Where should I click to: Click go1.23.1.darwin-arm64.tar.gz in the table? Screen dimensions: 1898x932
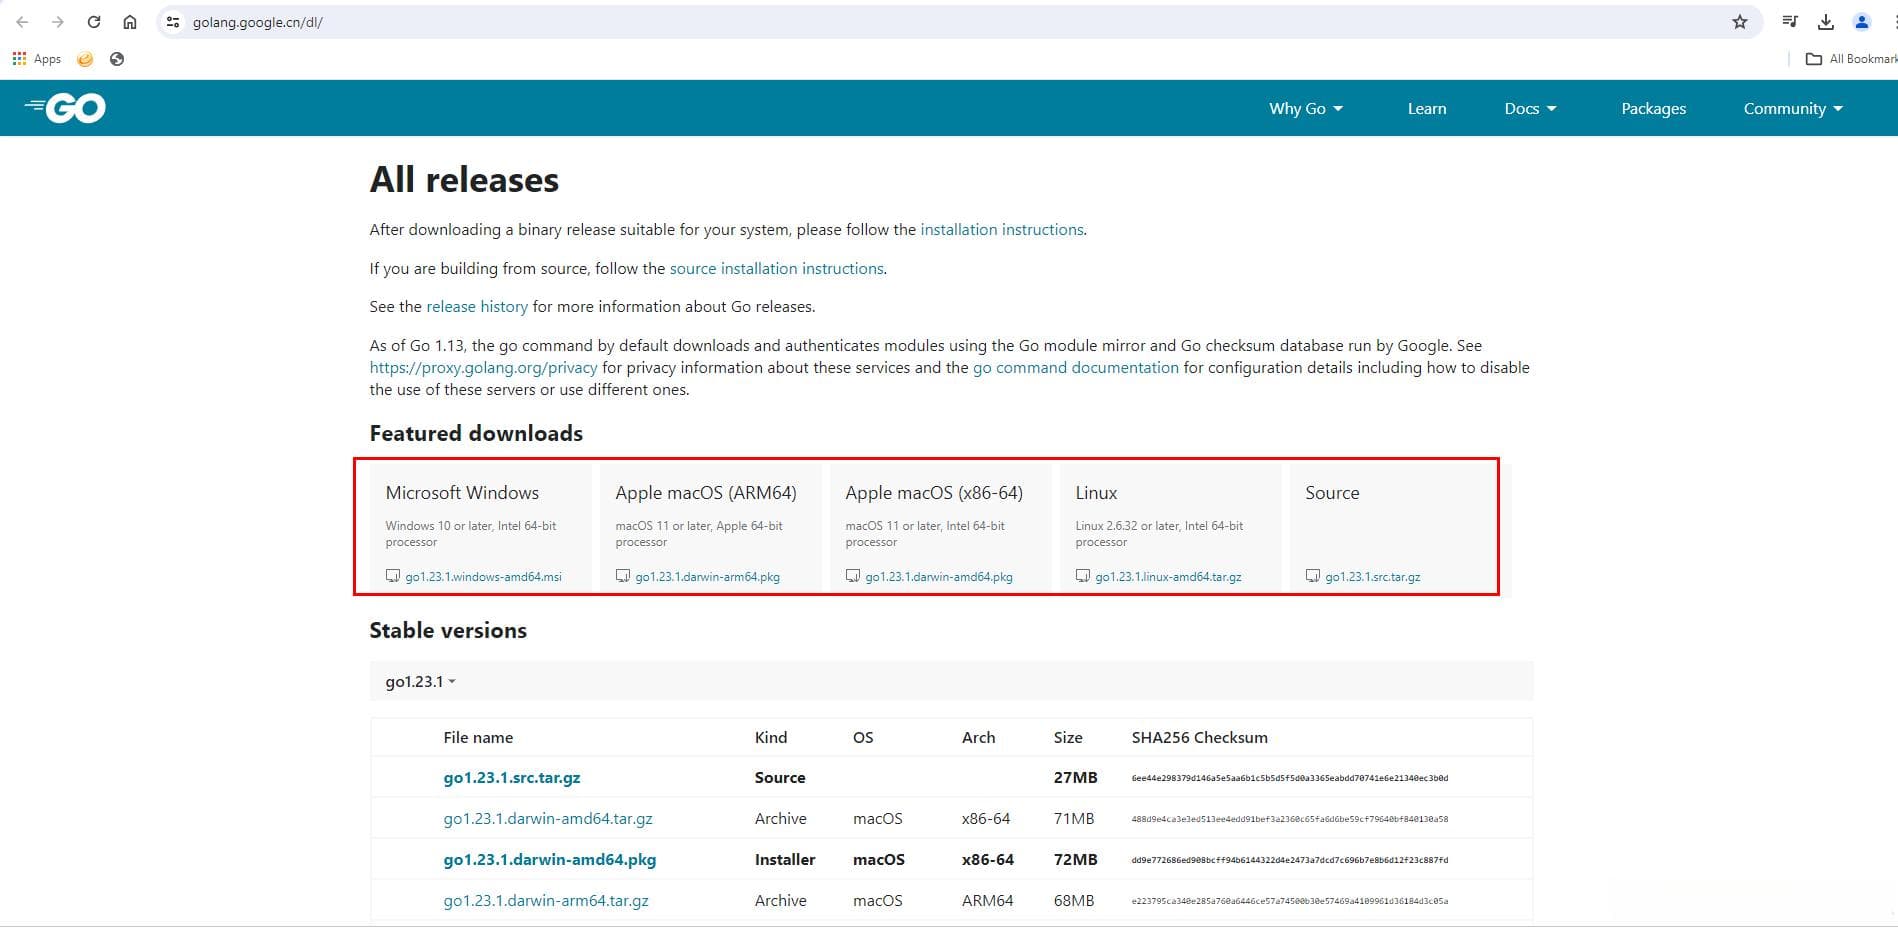[x=546, y=901]
